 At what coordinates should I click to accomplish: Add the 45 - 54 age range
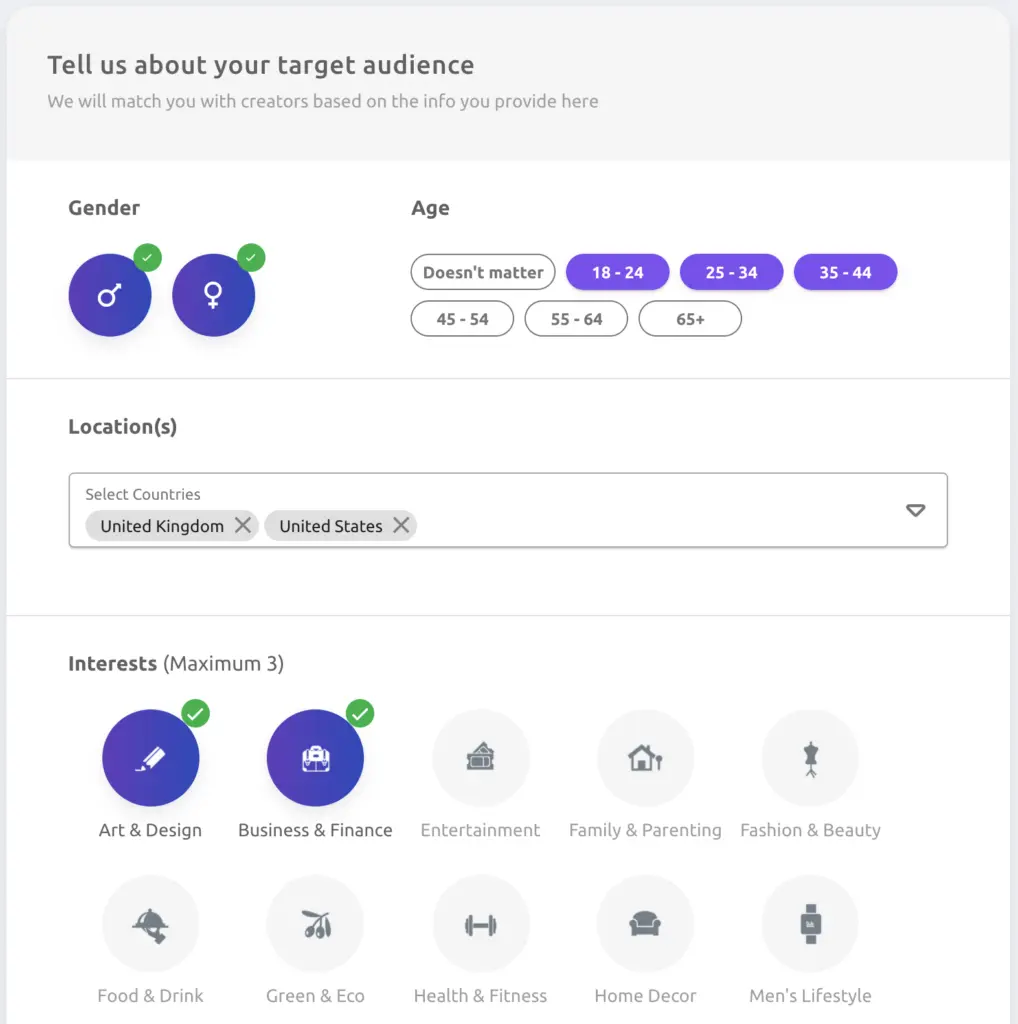coord(462,319)
